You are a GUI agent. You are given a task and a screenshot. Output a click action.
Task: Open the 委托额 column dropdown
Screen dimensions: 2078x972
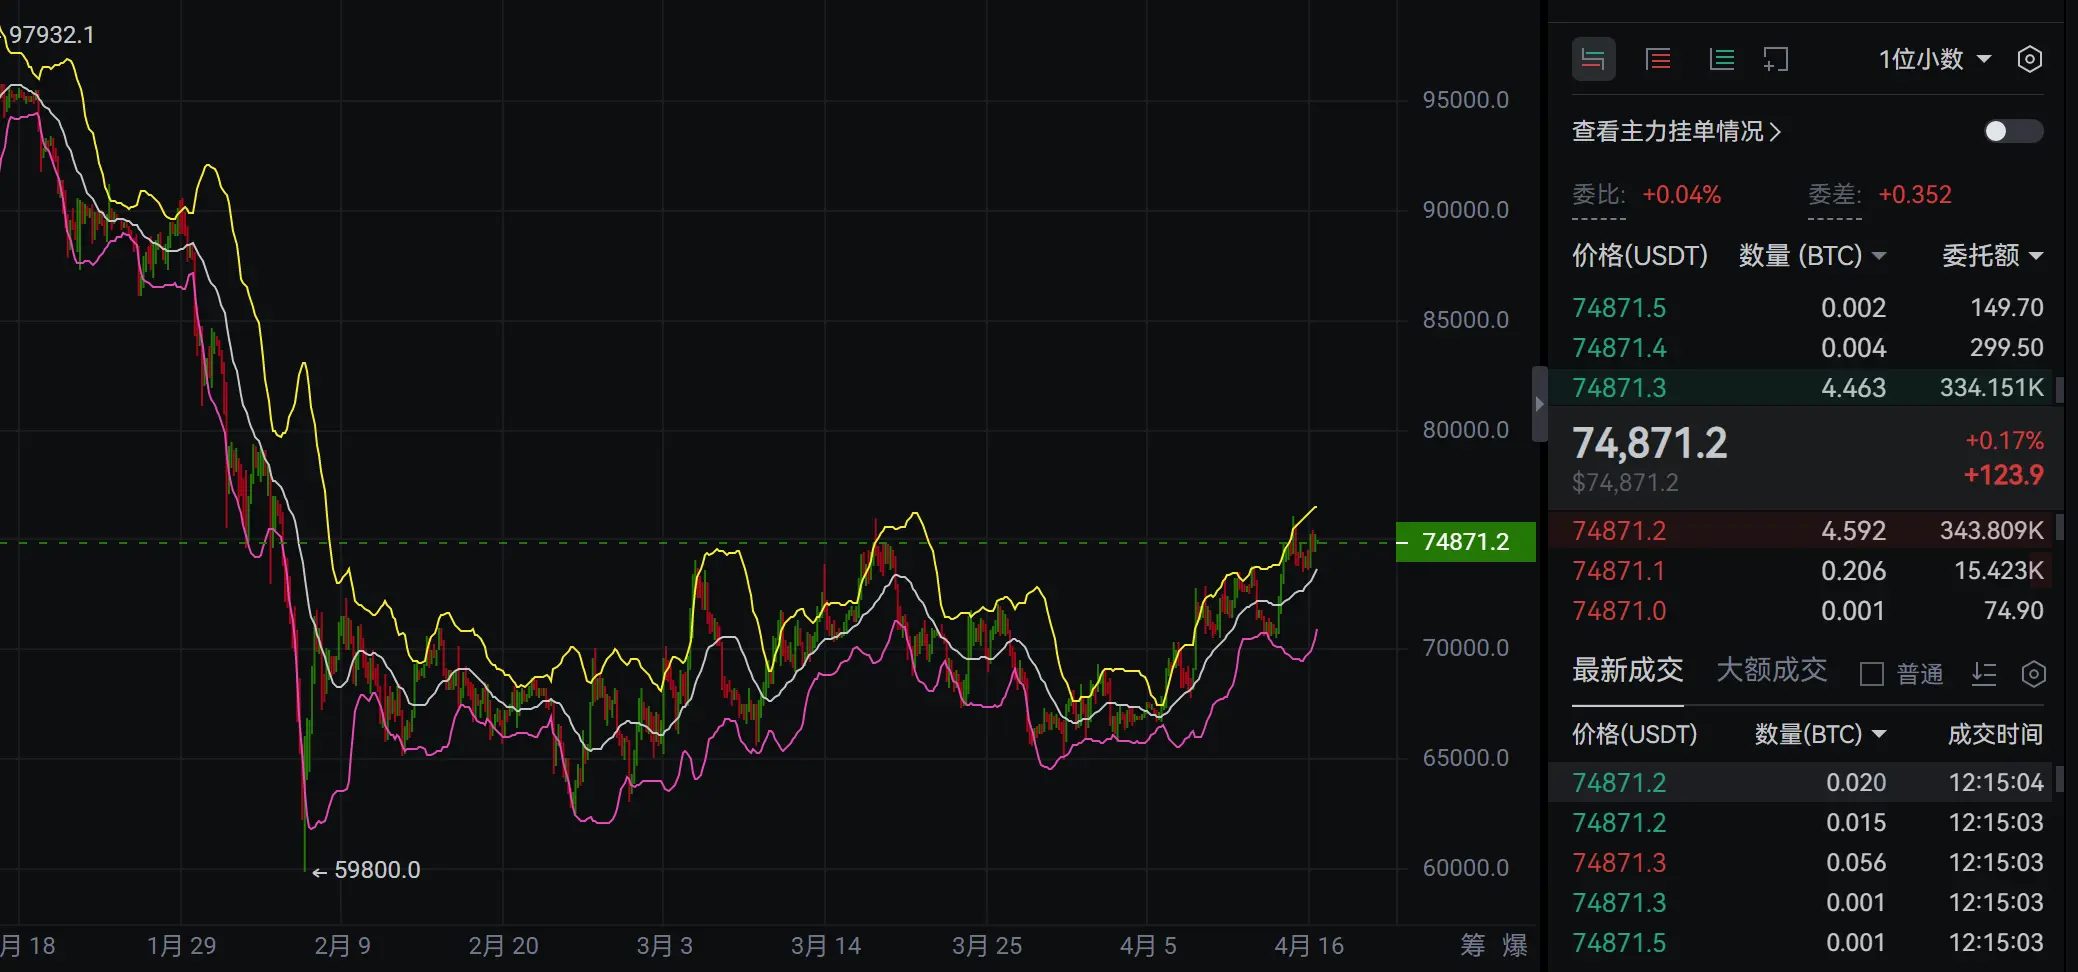(1992, 256)
